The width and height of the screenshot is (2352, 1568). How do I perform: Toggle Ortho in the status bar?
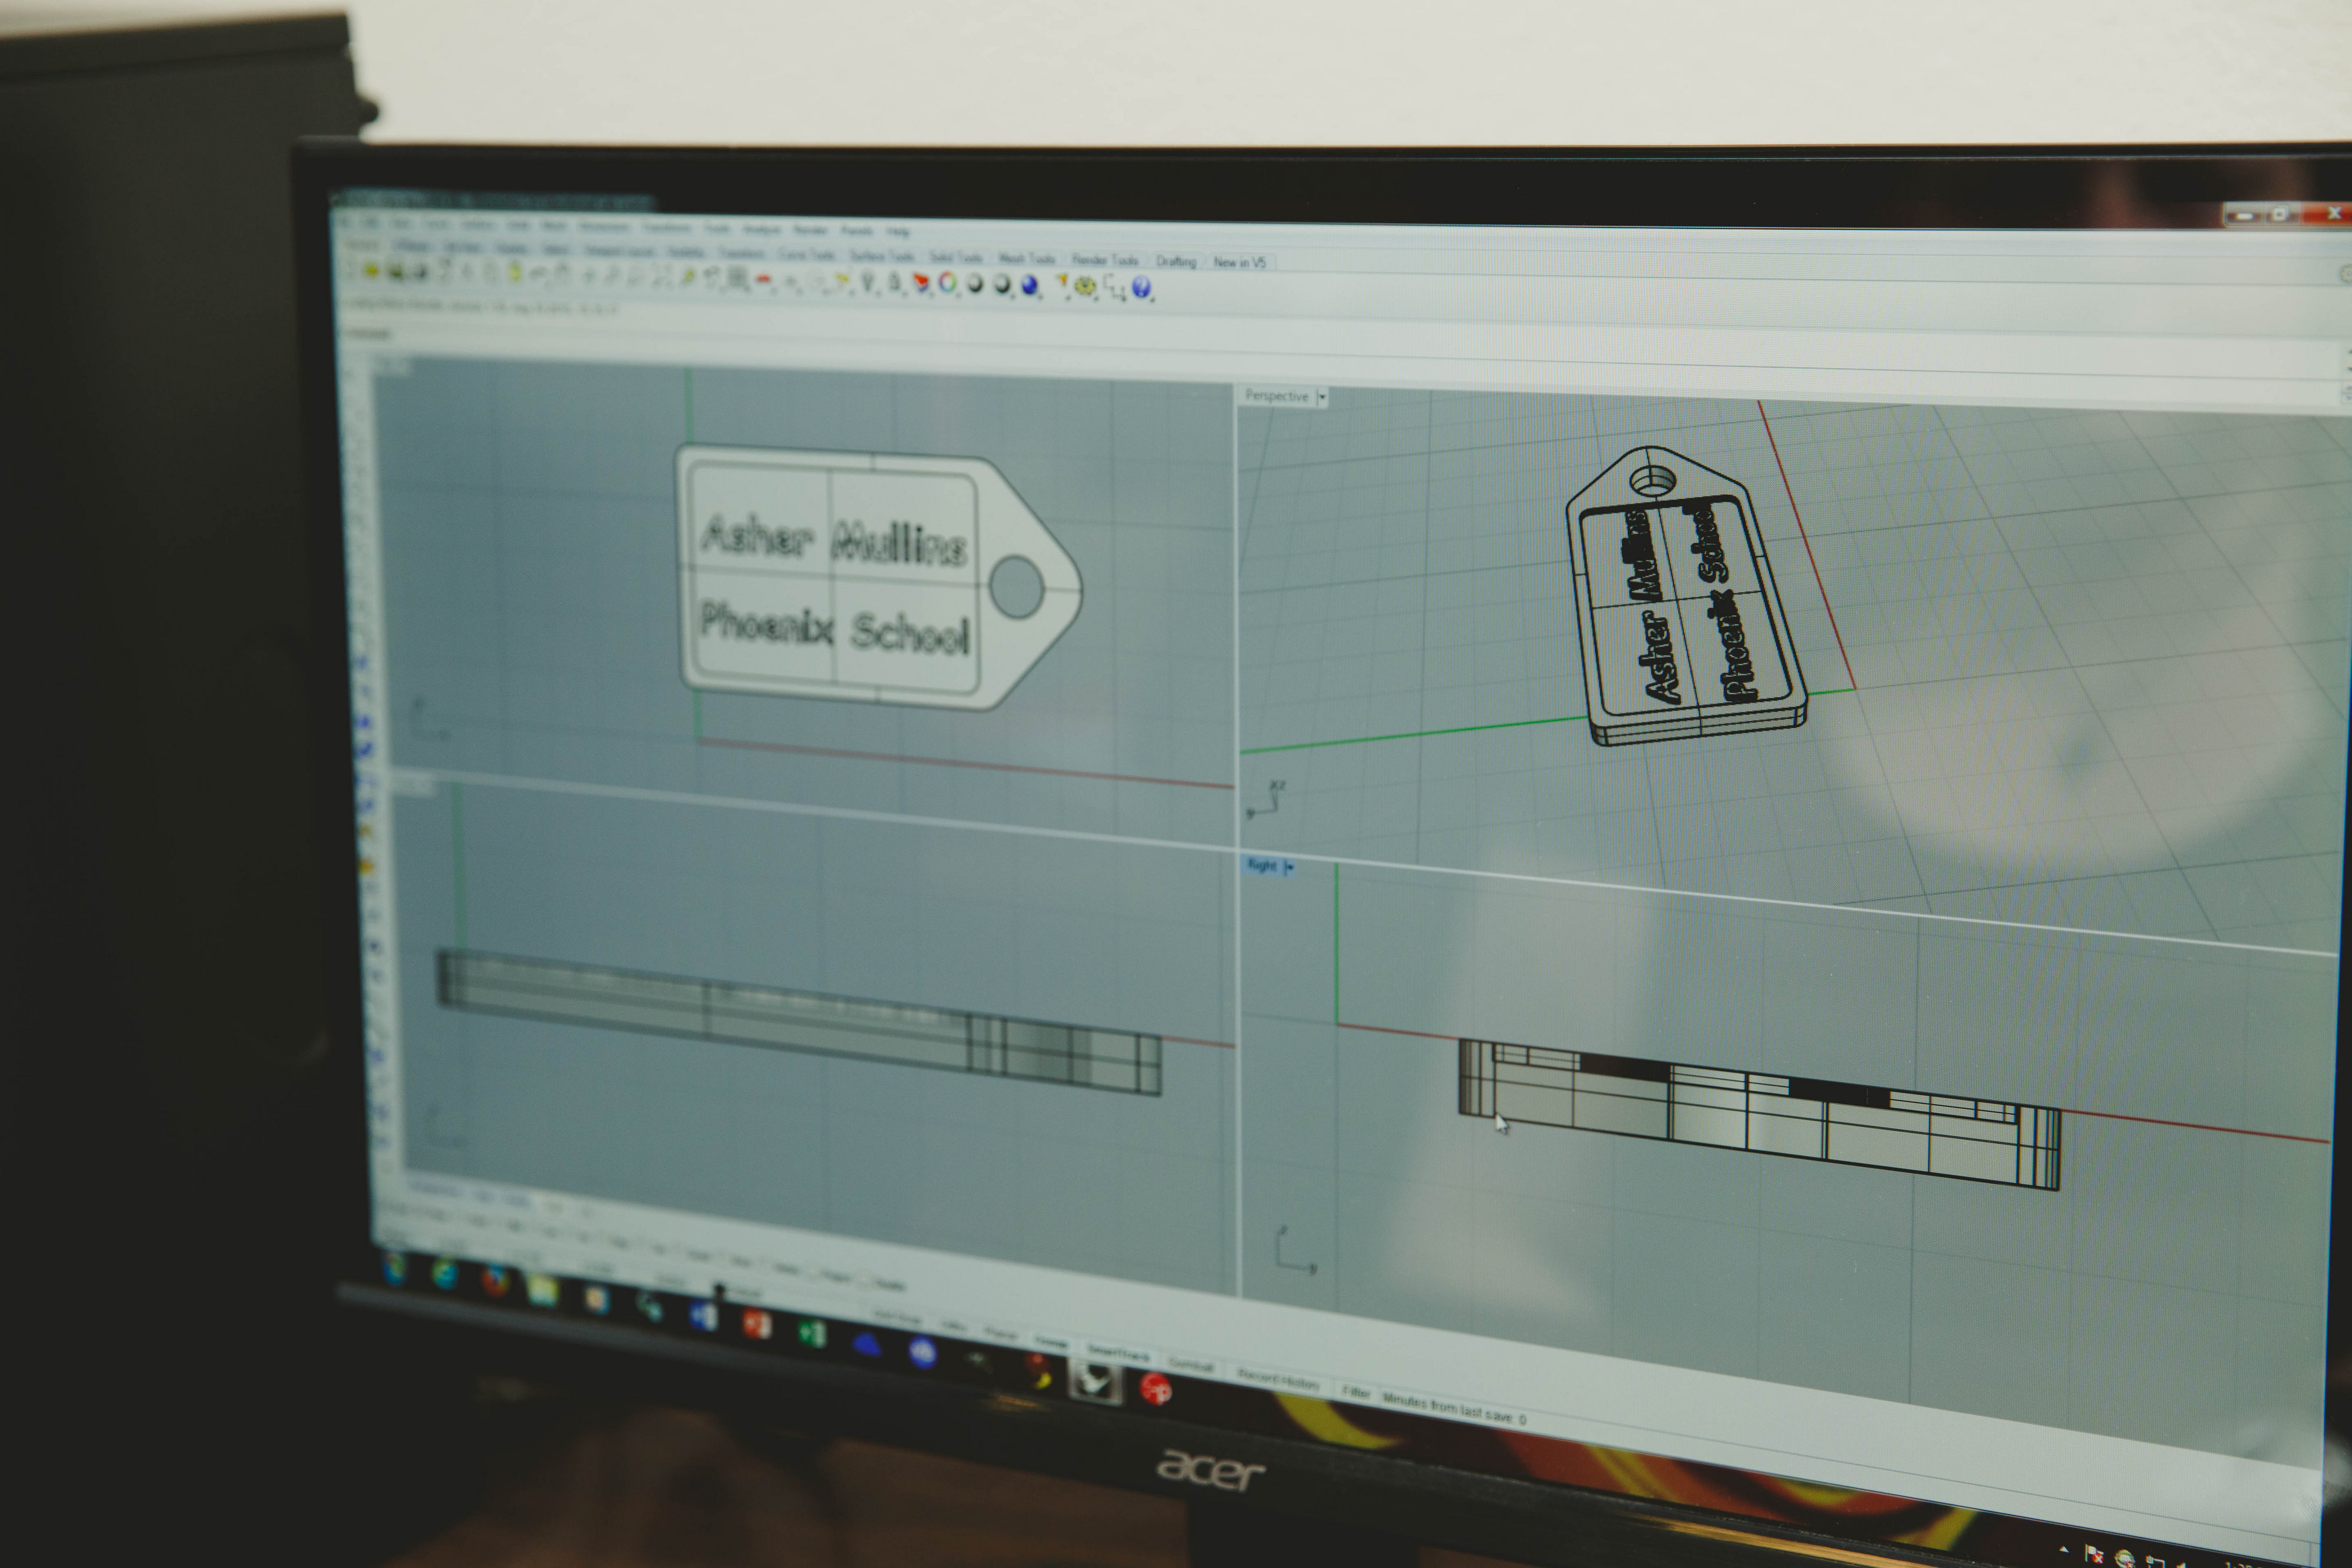click(954, 1326)
